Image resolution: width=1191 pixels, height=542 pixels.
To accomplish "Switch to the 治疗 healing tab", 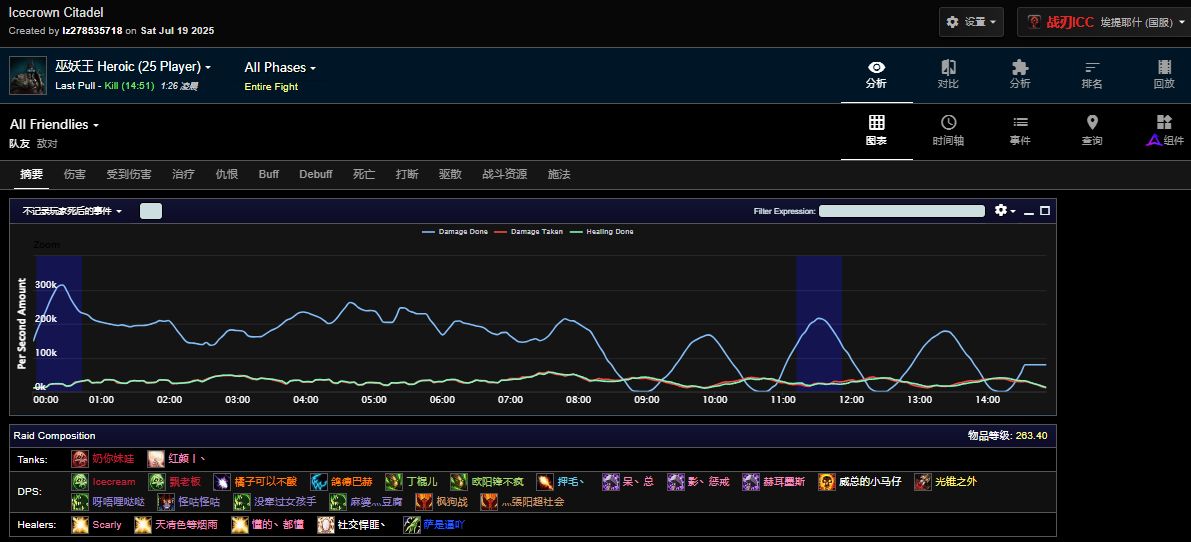I will 183,174.
